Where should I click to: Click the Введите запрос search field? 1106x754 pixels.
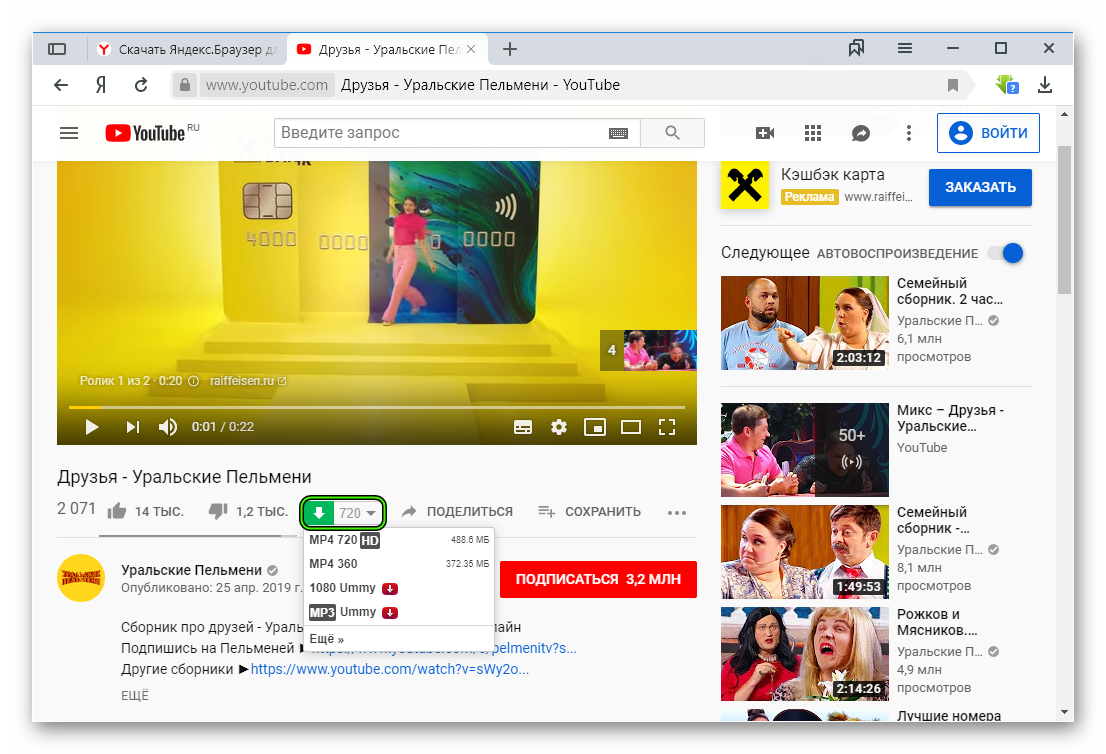click(x=457, y=133)
